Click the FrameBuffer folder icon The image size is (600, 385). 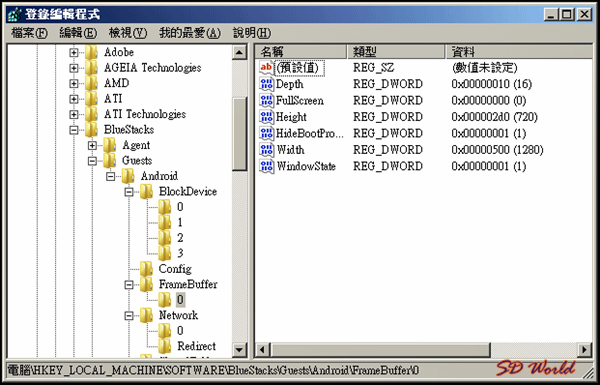click(146, 284)
